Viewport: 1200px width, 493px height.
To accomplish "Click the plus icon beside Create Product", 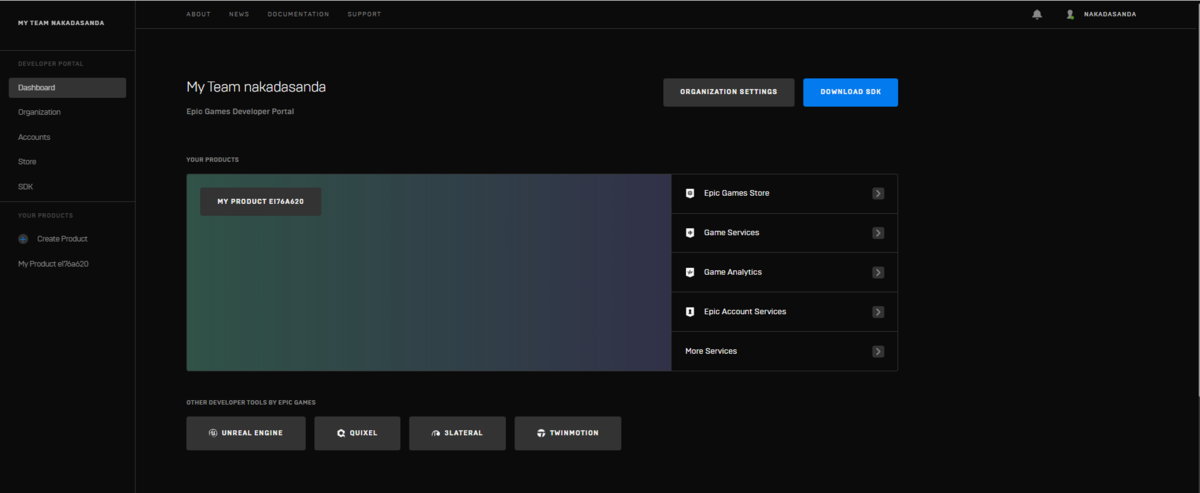I will pyautogui.click(x=23, y=239).
